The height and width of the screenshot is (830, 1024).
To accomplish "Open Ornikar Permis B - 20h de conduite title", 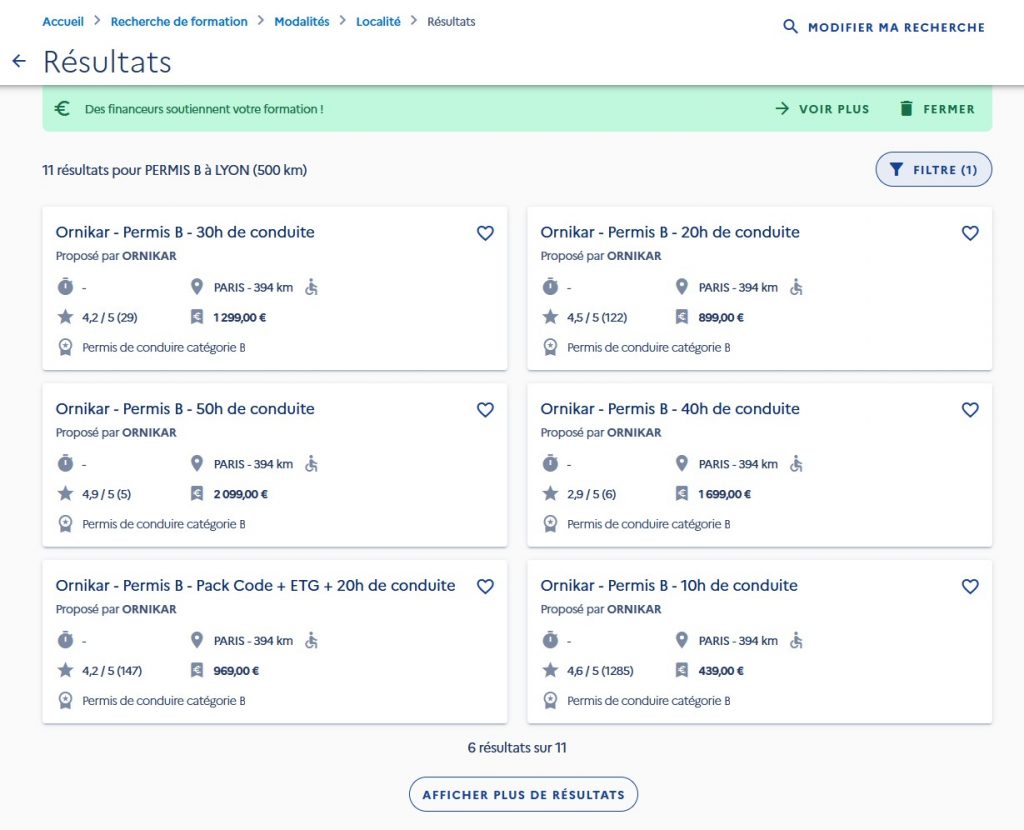I will pyautogui.click(x=670, y=232).
